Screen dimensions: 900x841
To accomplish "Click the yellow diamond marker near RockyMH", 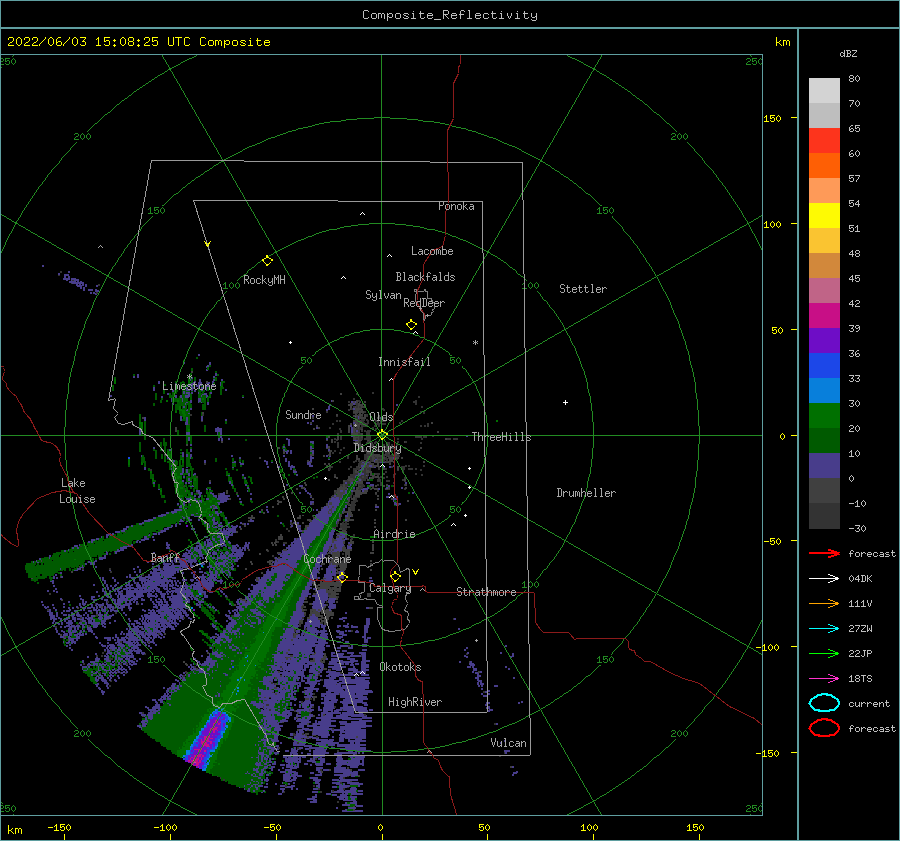I will [x=267, y=261].
